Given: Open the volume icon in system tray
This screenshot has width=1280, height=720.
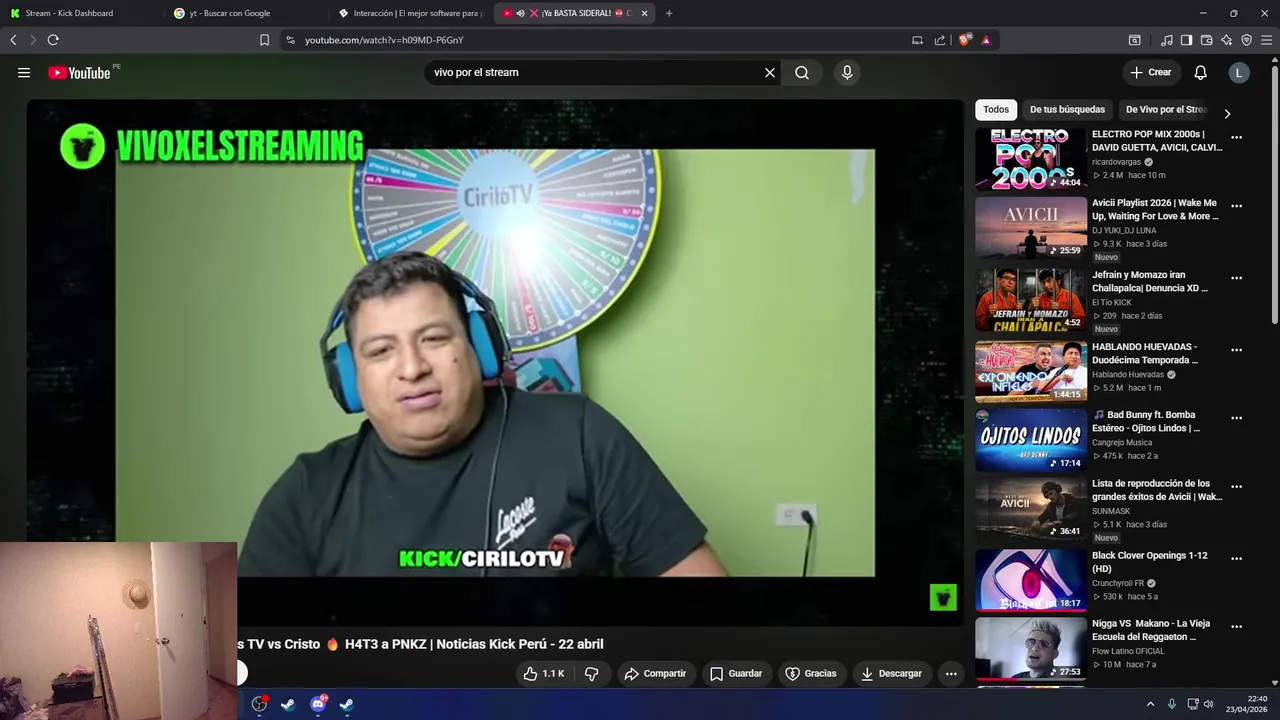Looking at the screenshot, I should 1208,704.
